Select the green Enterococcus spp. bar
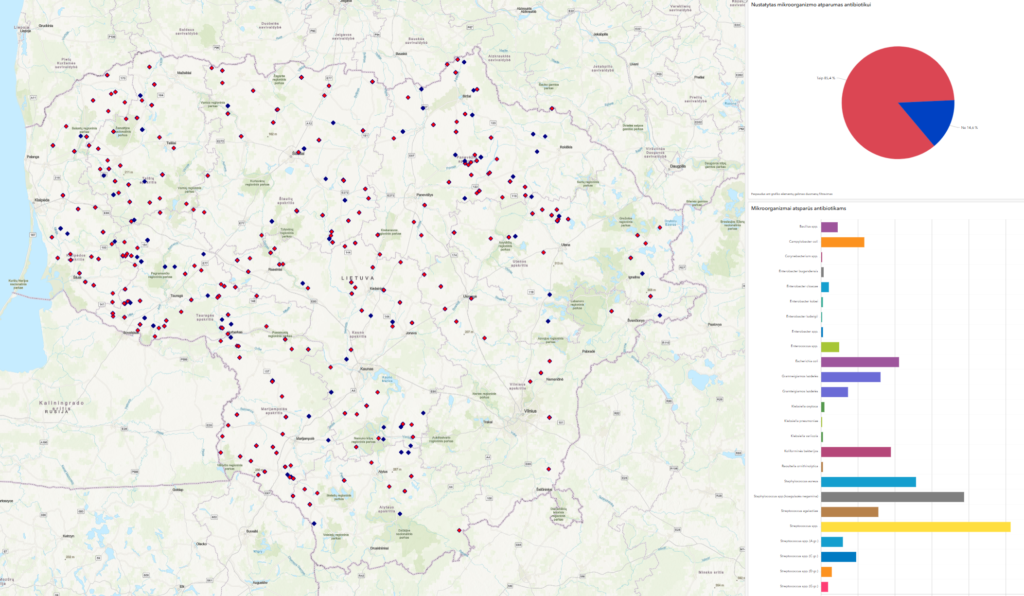This screenshot has width=1024, height=596. (829, 346)
